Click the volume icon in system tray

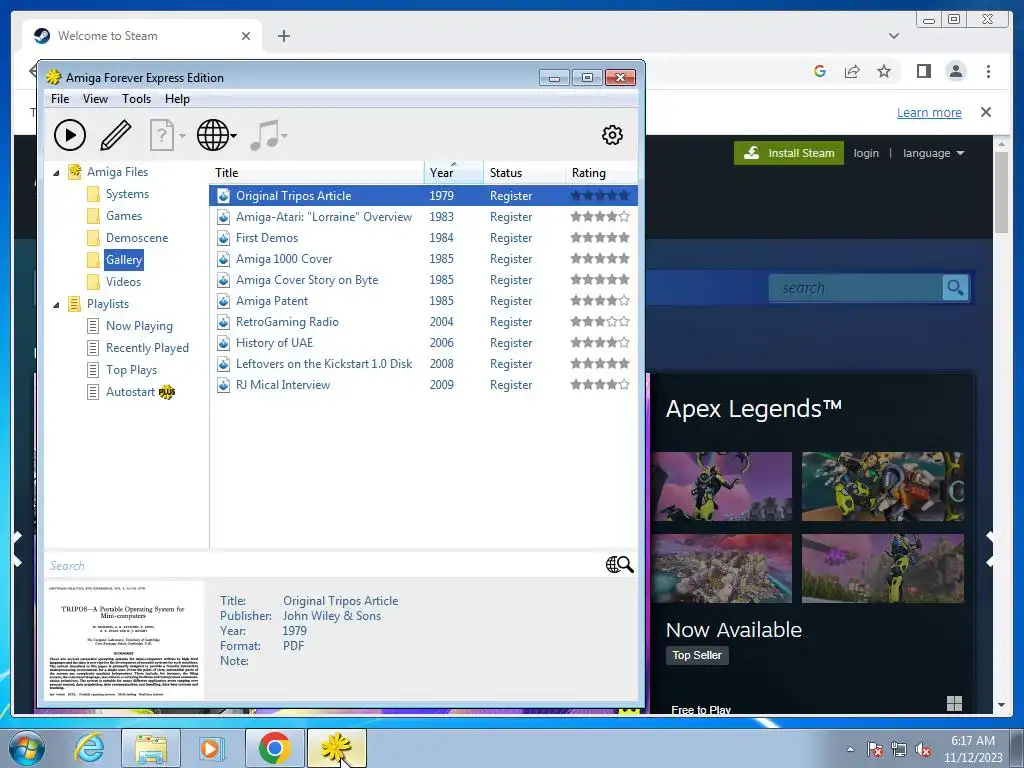click(x=923, y=750)
